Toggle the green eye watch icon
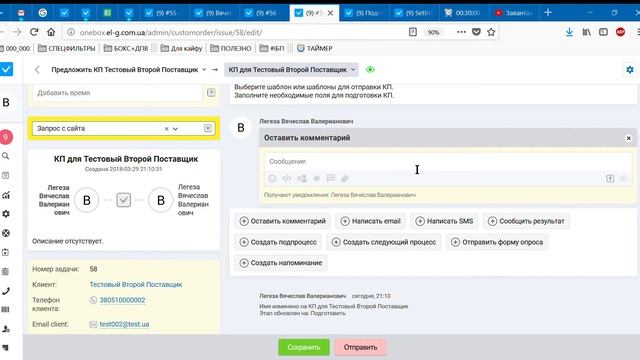This screenshot has width=640, height=360. 370,70
